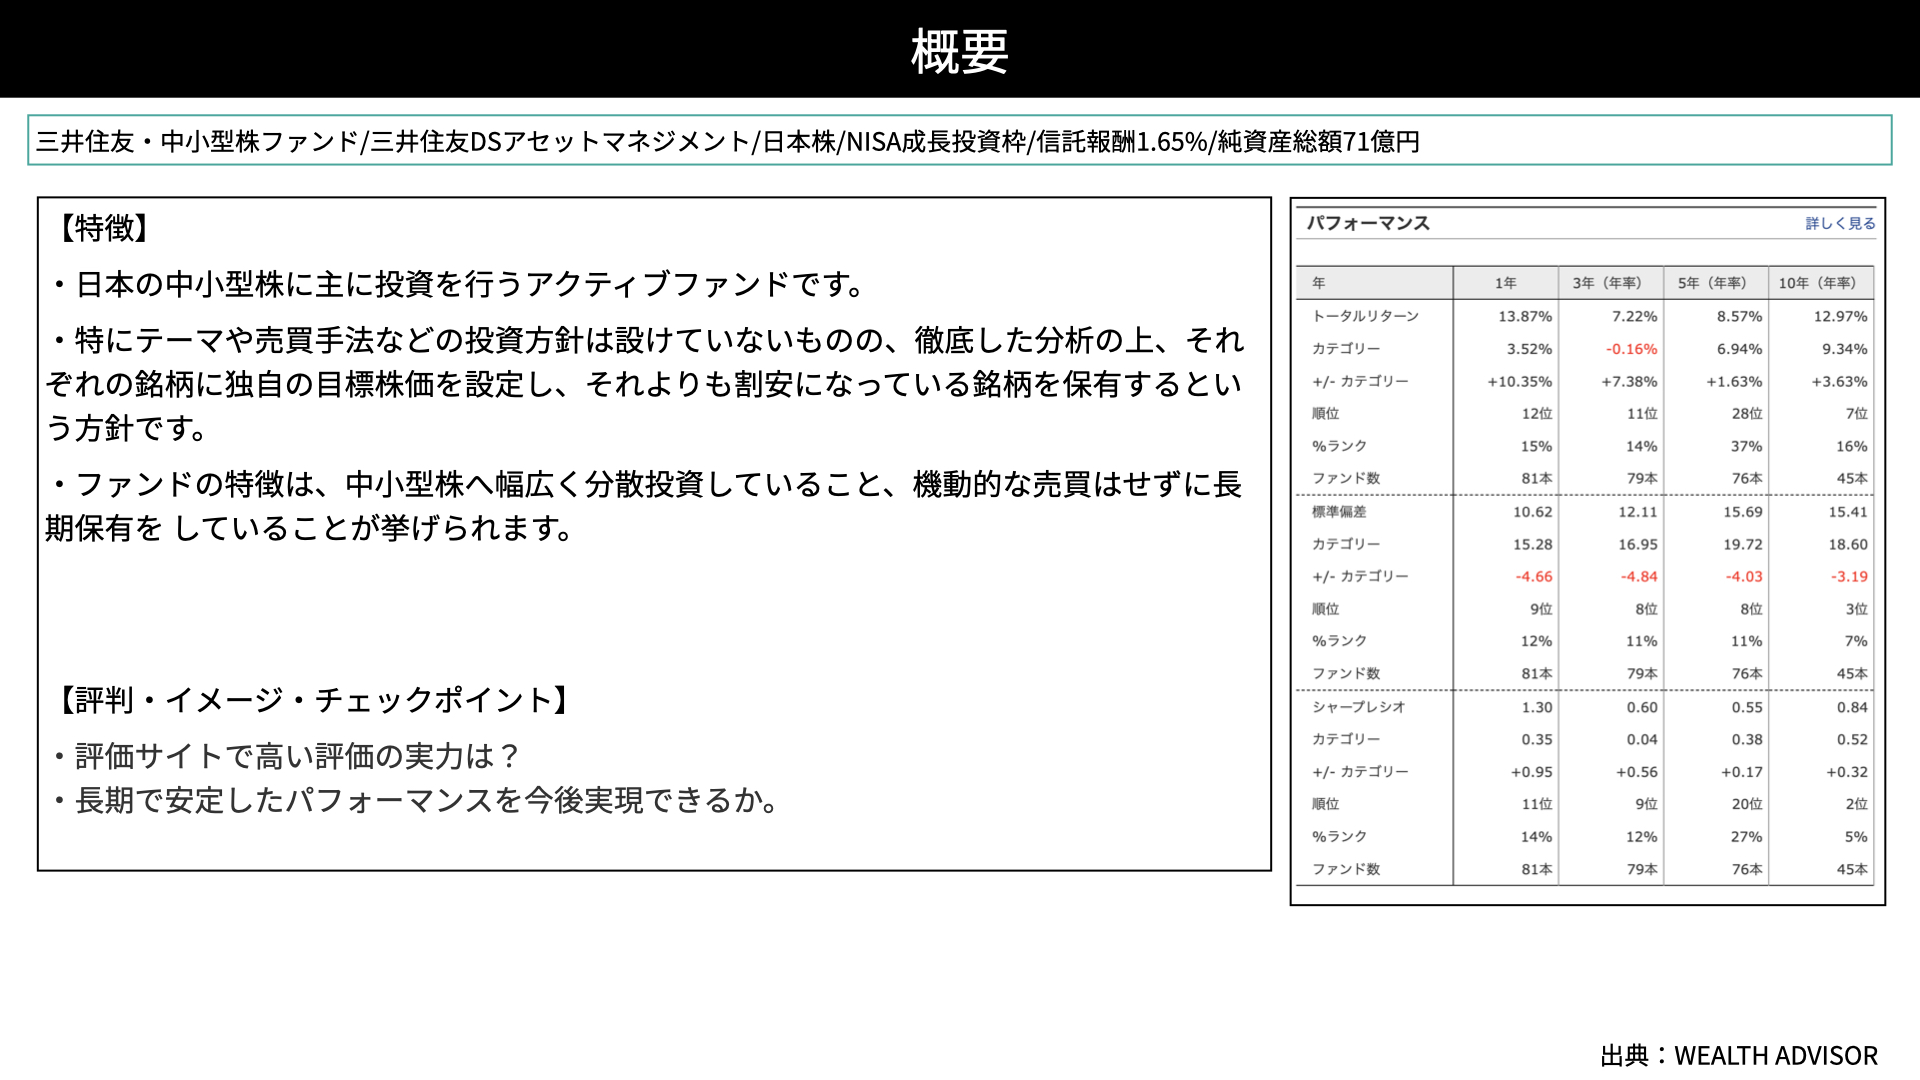Click the +0.95 Sharpe difference cell
The height and width of the screenshot is (1080, 1920).
1532,772
